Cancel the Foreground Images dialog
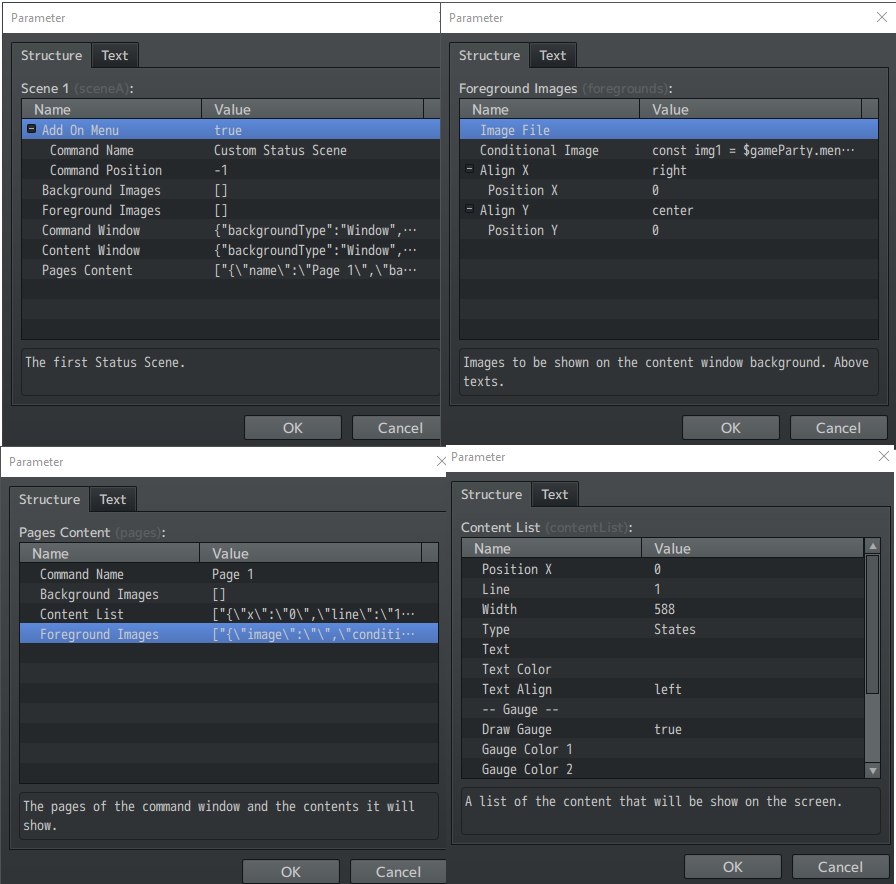This screenshot has height=884, width=896. (838, 428)
